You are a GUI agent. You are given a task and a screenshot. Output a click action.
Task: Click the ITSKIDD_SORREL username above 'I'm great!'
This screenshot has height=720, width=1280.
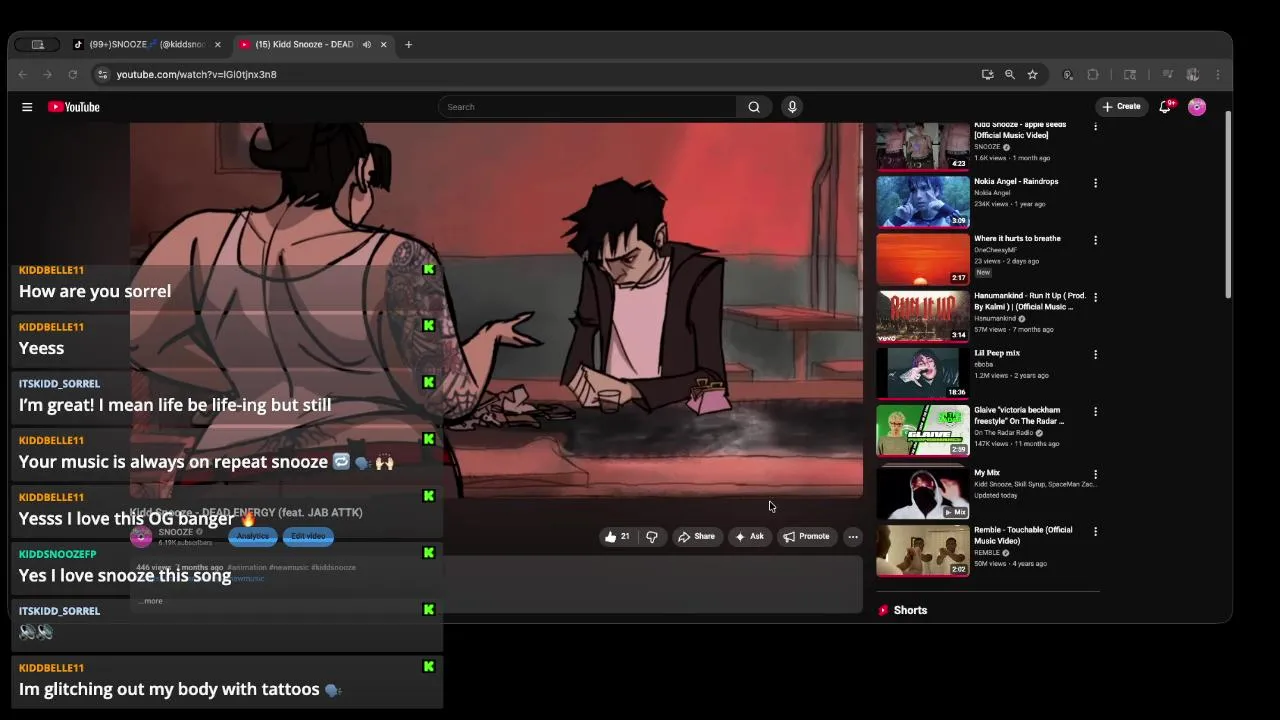59,384
